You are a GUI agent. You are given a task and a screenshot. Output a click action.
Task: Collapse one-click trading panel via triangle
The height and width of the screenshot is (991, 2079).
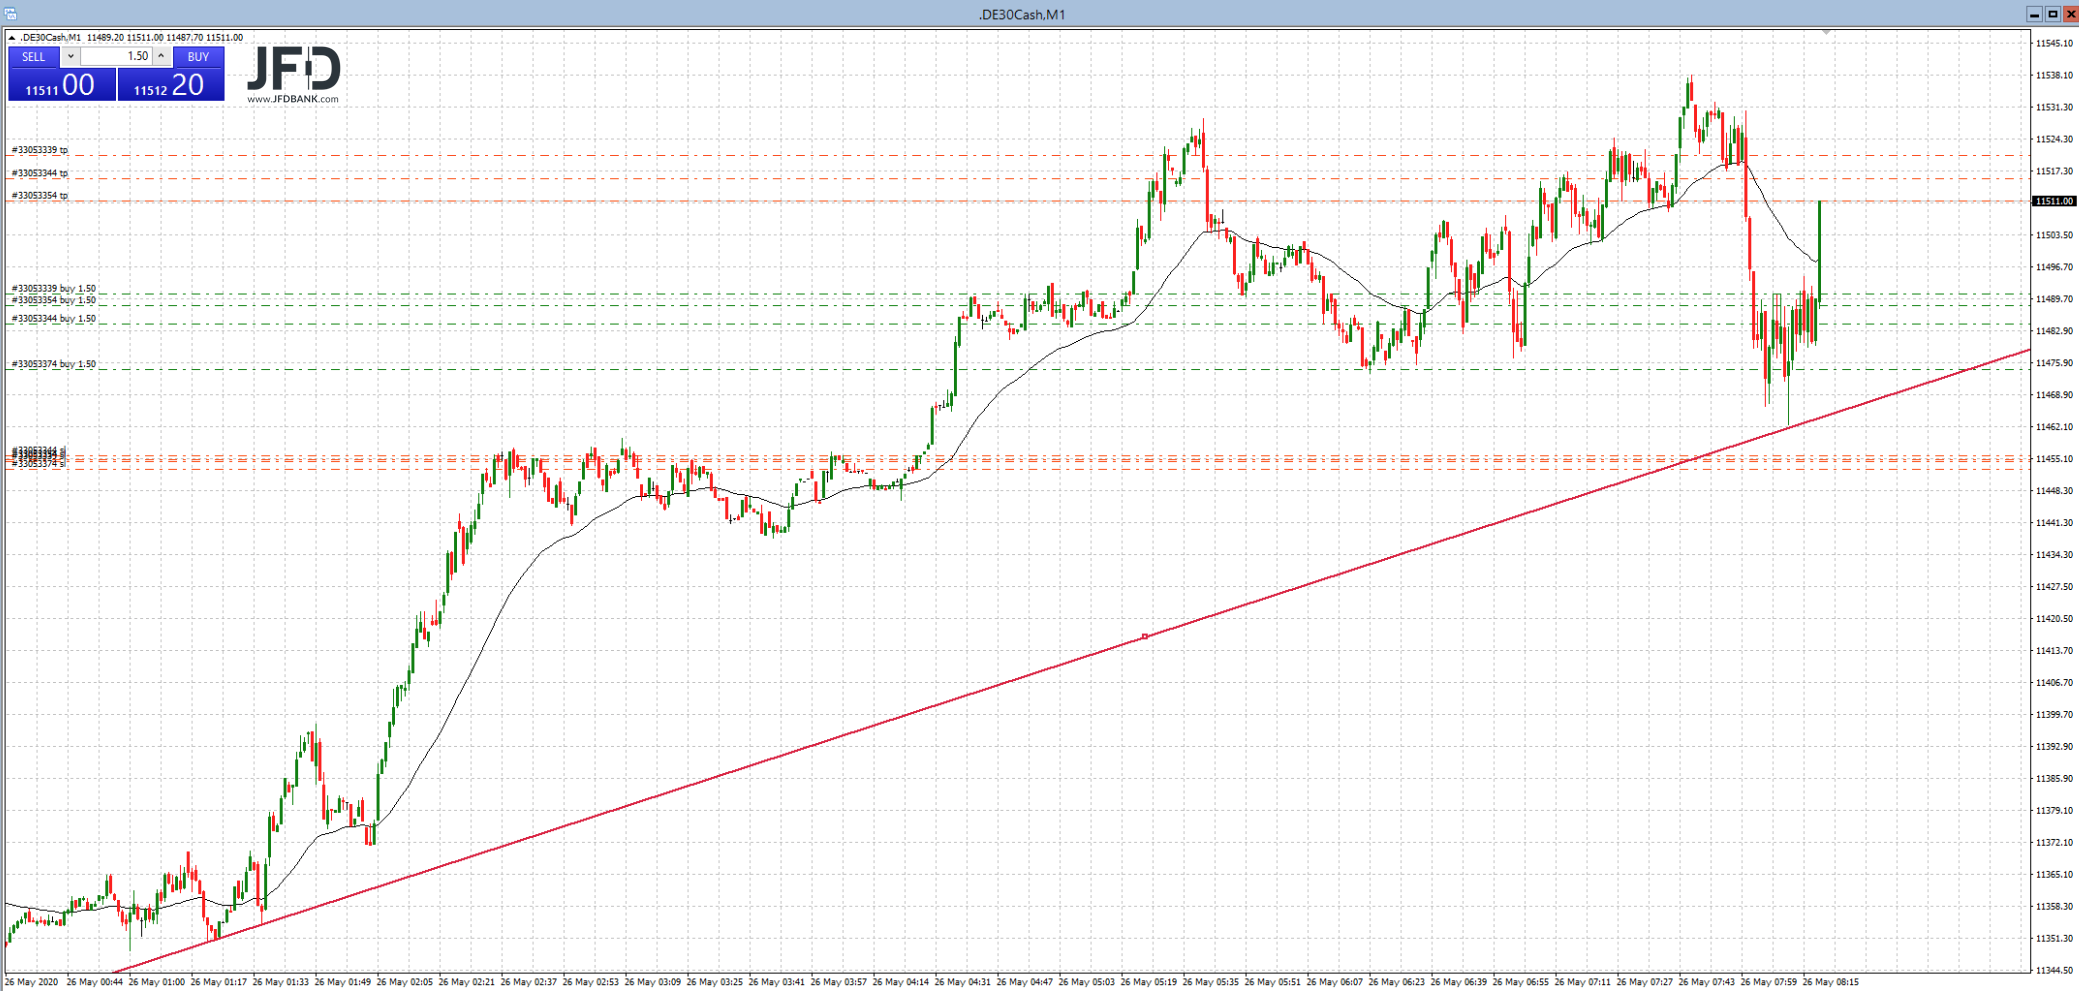coord(11,38)
